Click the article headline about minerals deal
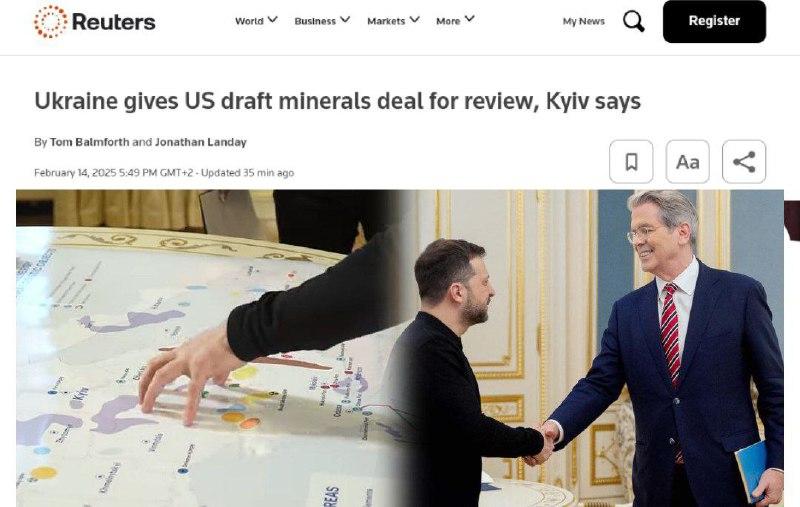The width and height of the screenshot is (800, 507). pyautogui.click(x=337, y=101)
